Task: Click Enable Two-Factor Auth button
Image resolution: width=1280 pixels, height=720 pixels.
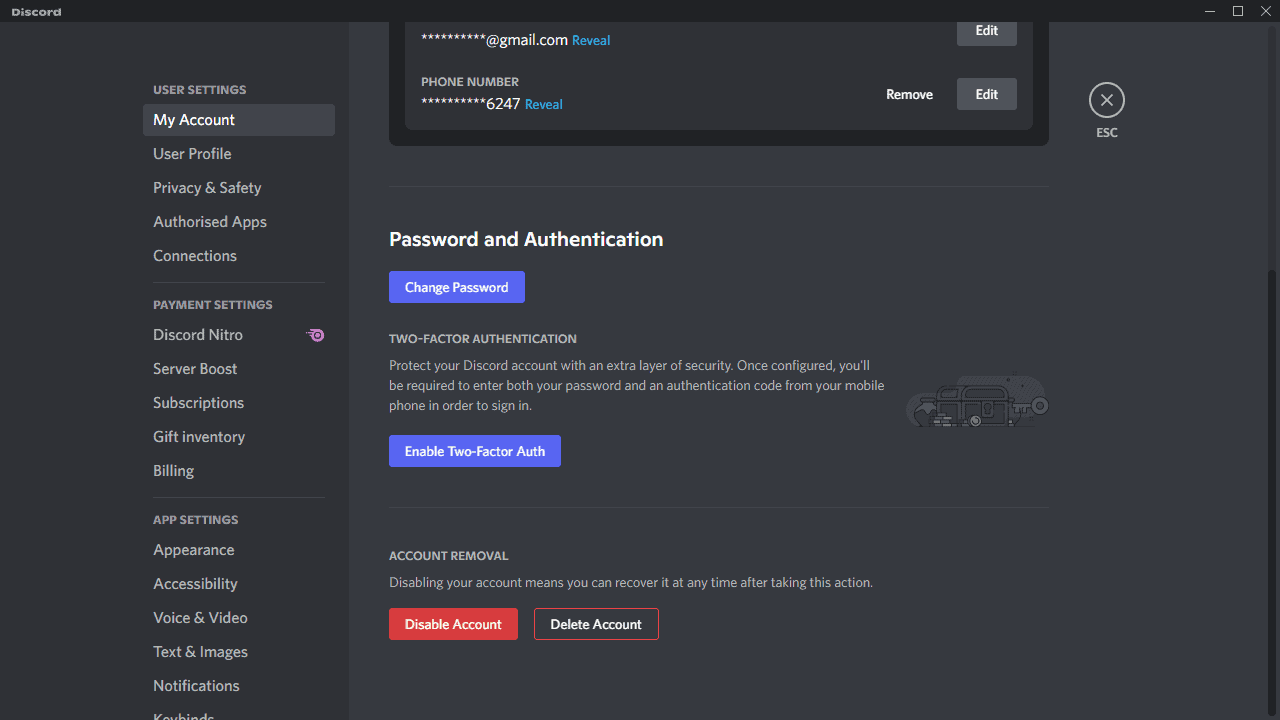Action: click(474, 451)
